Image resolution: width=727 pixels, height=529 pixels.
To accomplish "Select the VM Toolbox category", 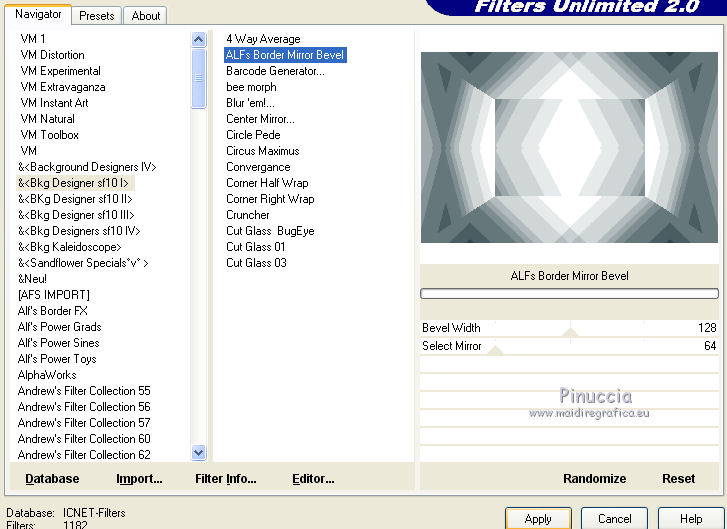I will click(x=49, y=135).
